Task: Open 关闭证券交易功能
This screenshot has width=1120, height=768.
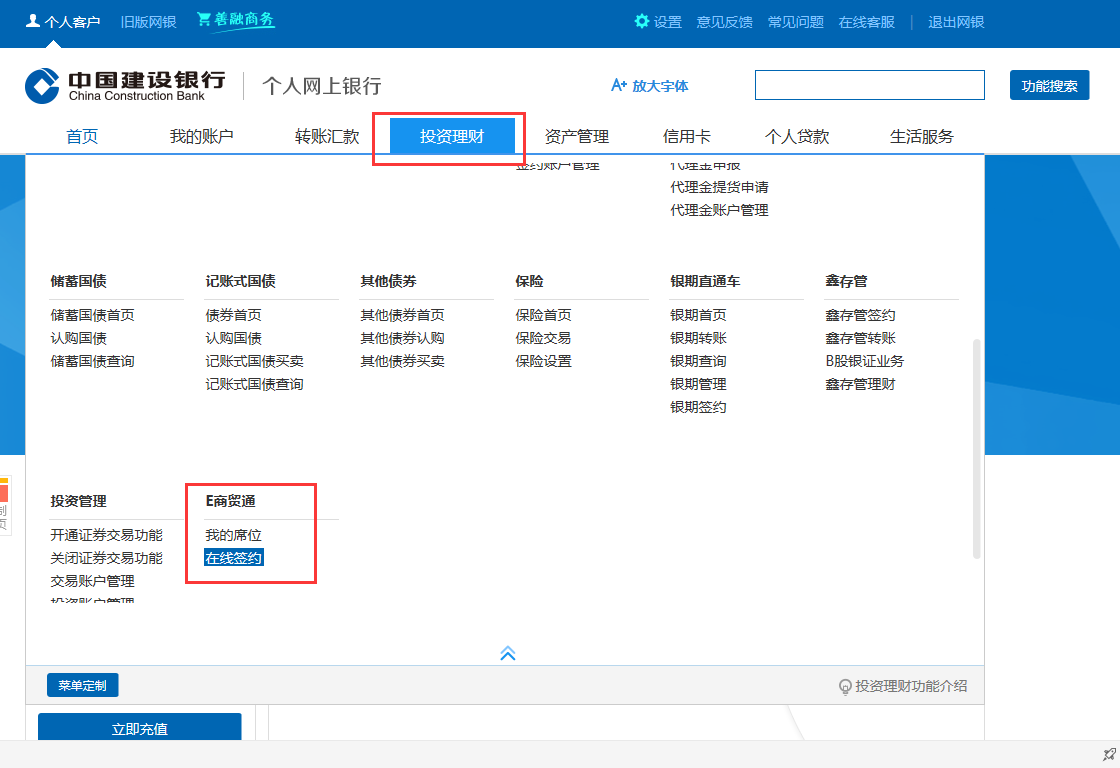Action: (x=106, y=558)
